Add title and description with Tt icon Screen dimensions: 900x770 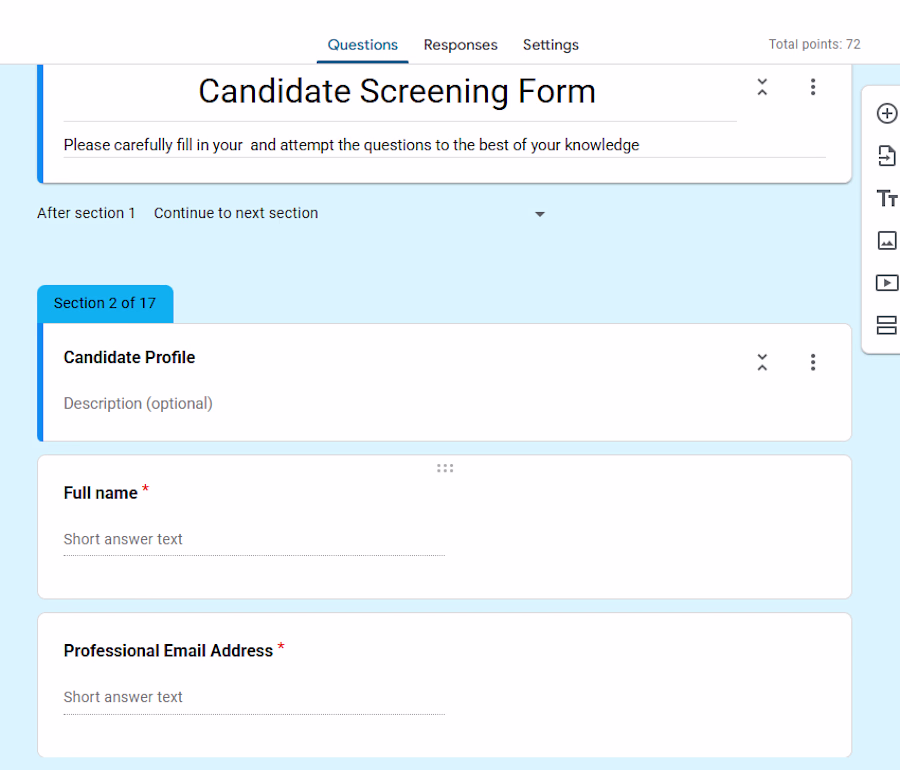point(887,199)
